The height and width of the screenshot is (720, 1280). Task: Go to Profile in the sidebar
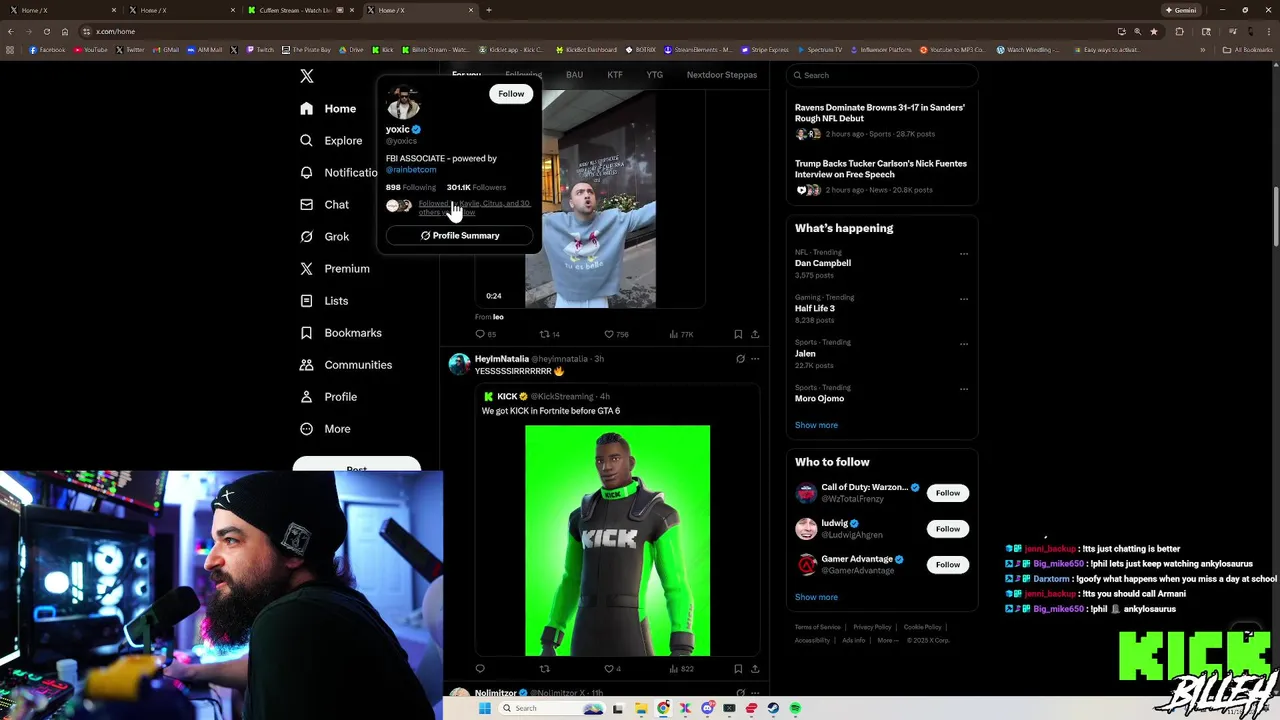click(328, 396)
